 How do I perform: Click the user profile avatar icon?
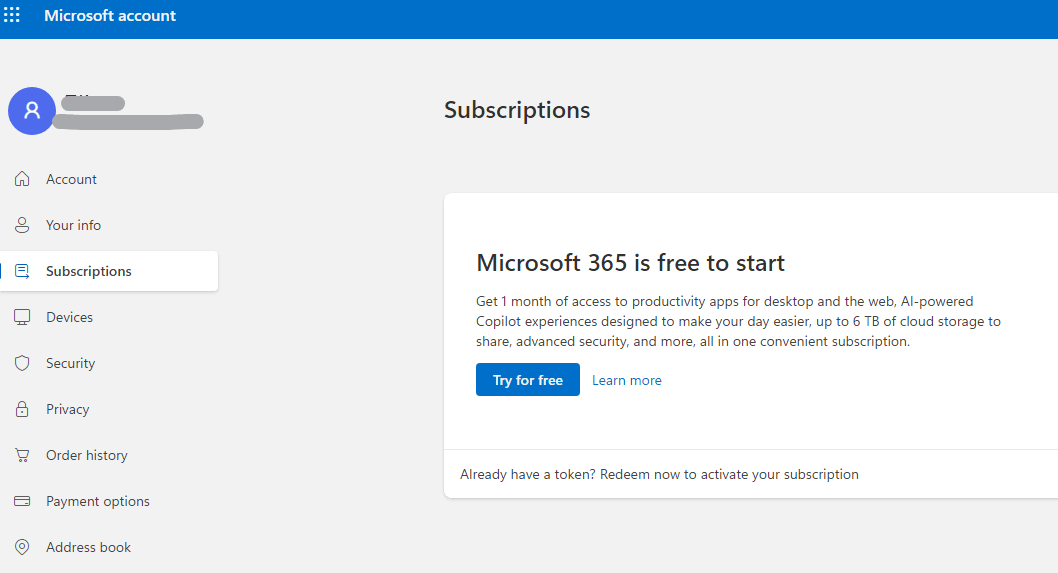coord(32,111)
